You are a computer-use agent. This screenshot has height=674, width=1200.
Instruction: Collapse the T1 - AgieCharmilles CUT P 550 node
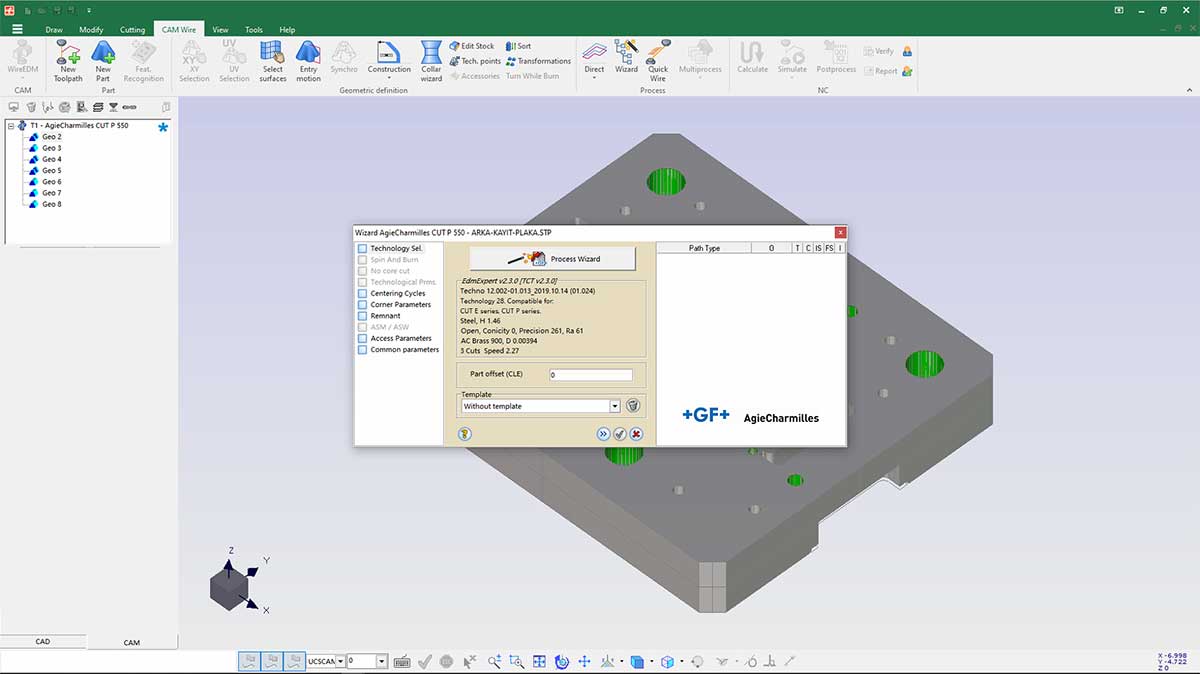pos(11,126)
